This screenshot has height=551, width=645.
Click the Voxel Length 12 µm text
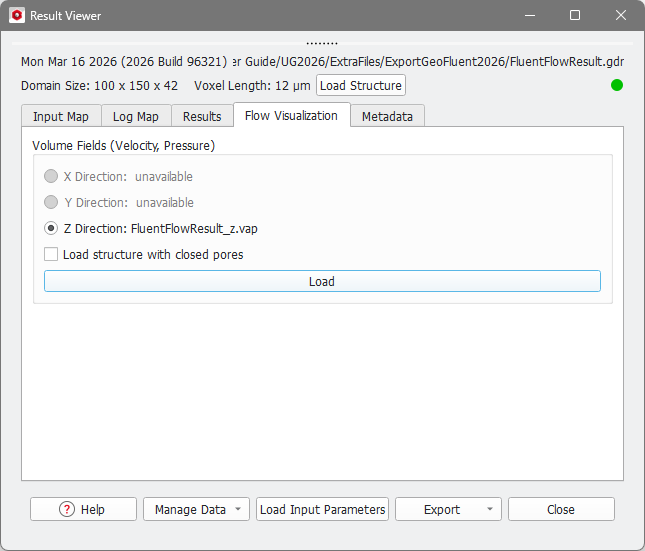point(252,86)
